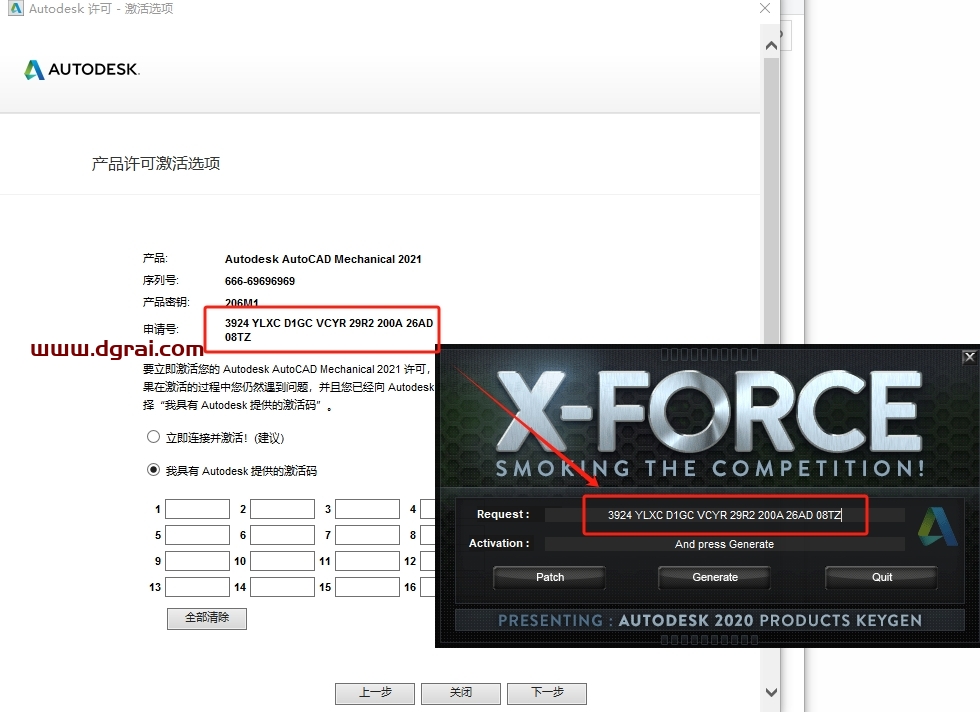The height and width of the screenshot is (712, 980).
Task: Click the request code text 3924 YLXC
Action: tap(329, 330)
